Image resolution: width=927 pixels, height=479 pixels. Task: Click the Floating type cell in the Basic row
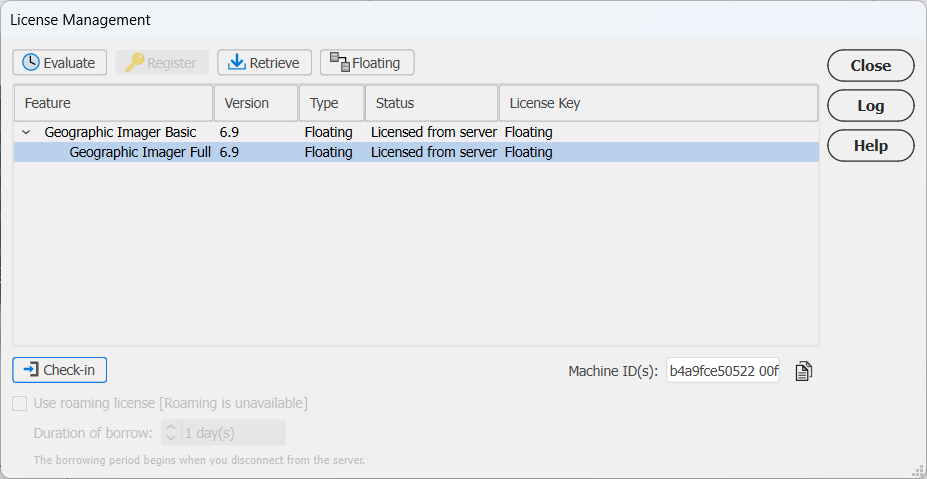click(329, 132)
